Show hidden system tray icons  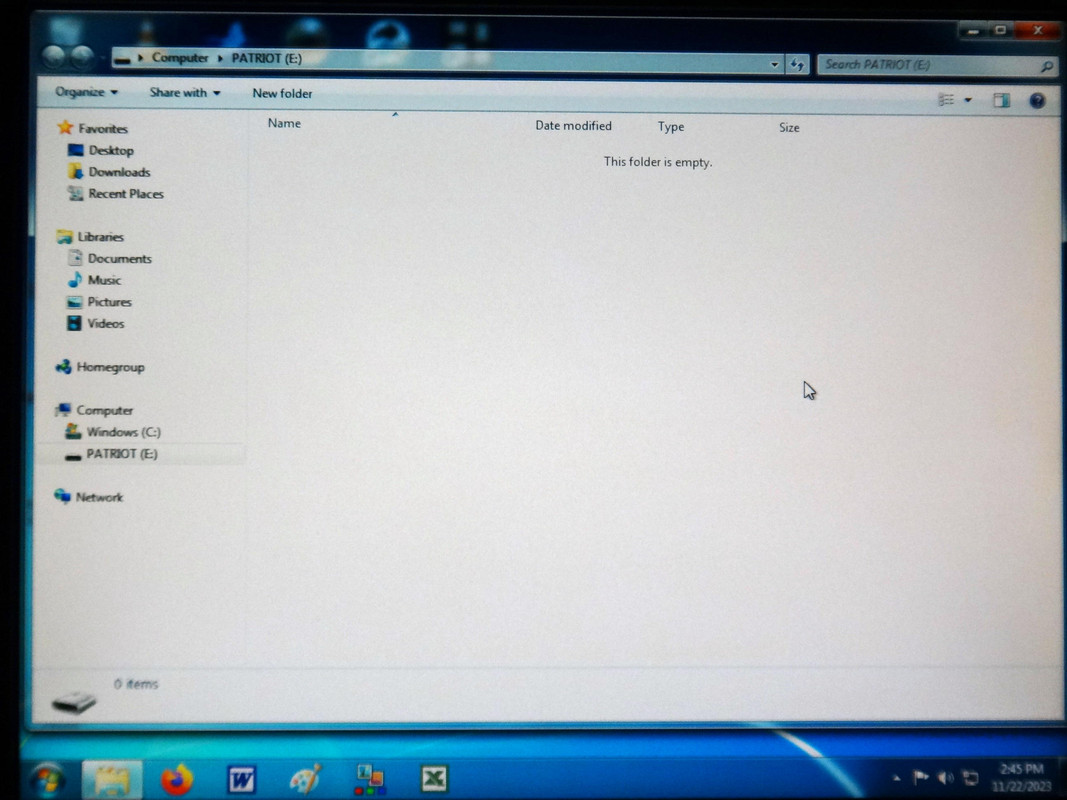click(x=897, y=778)
